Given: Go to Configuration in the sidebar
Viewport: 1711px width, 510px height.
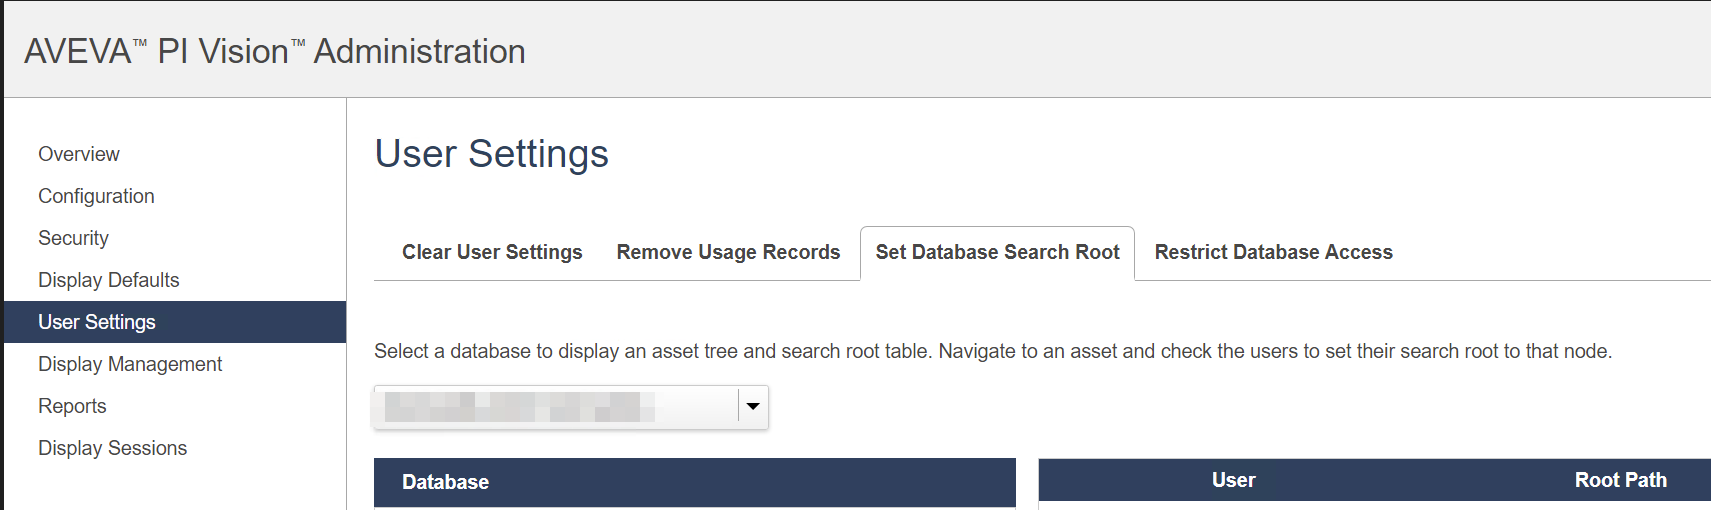Looking at the screenshot, I should [x=96, y=196].
